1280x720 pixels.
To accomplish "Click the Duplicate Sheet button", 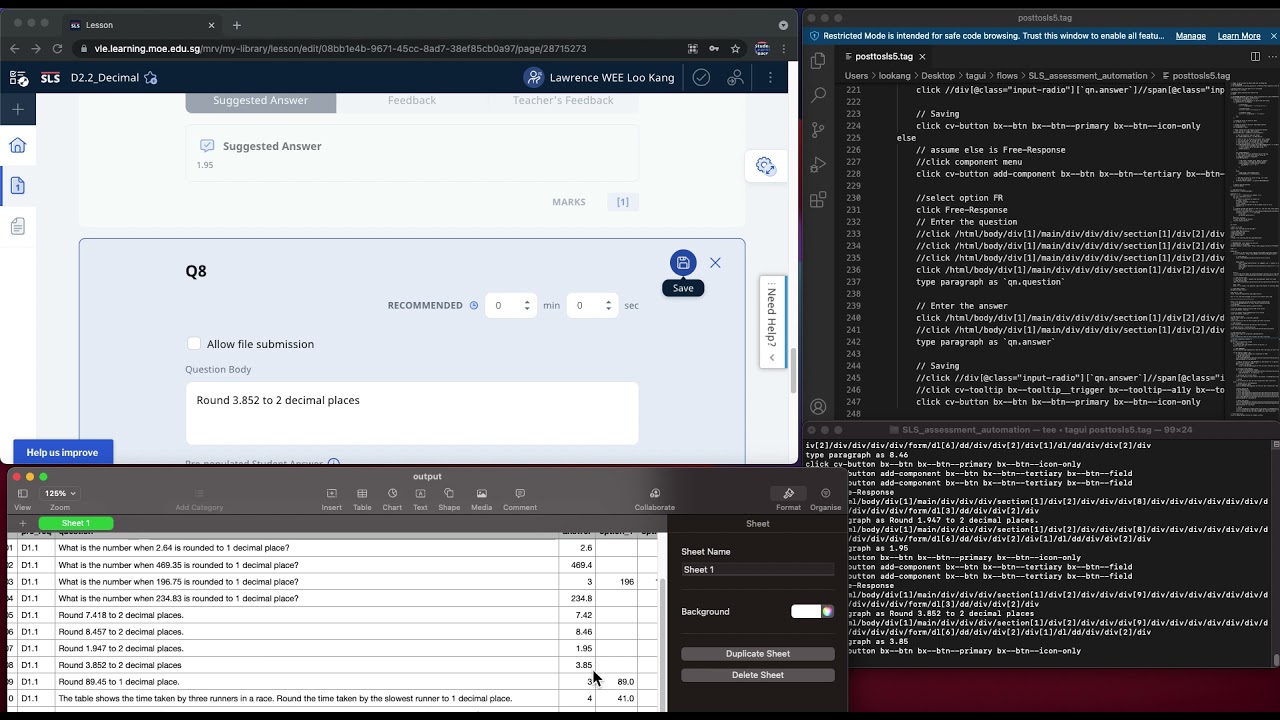I will point(758,654).
